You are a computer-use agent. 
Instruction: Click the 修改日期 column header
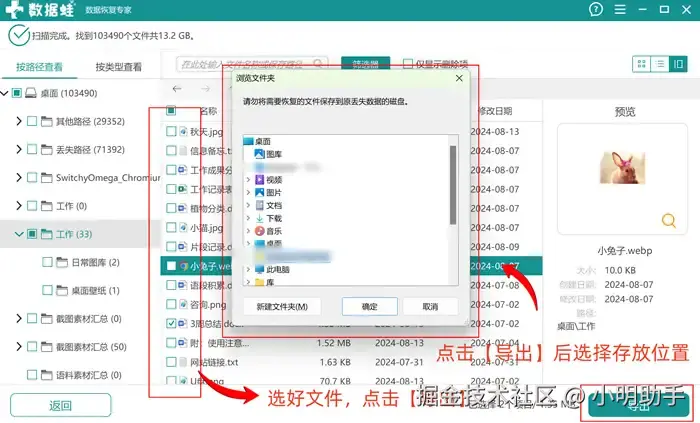click(495, 111)
